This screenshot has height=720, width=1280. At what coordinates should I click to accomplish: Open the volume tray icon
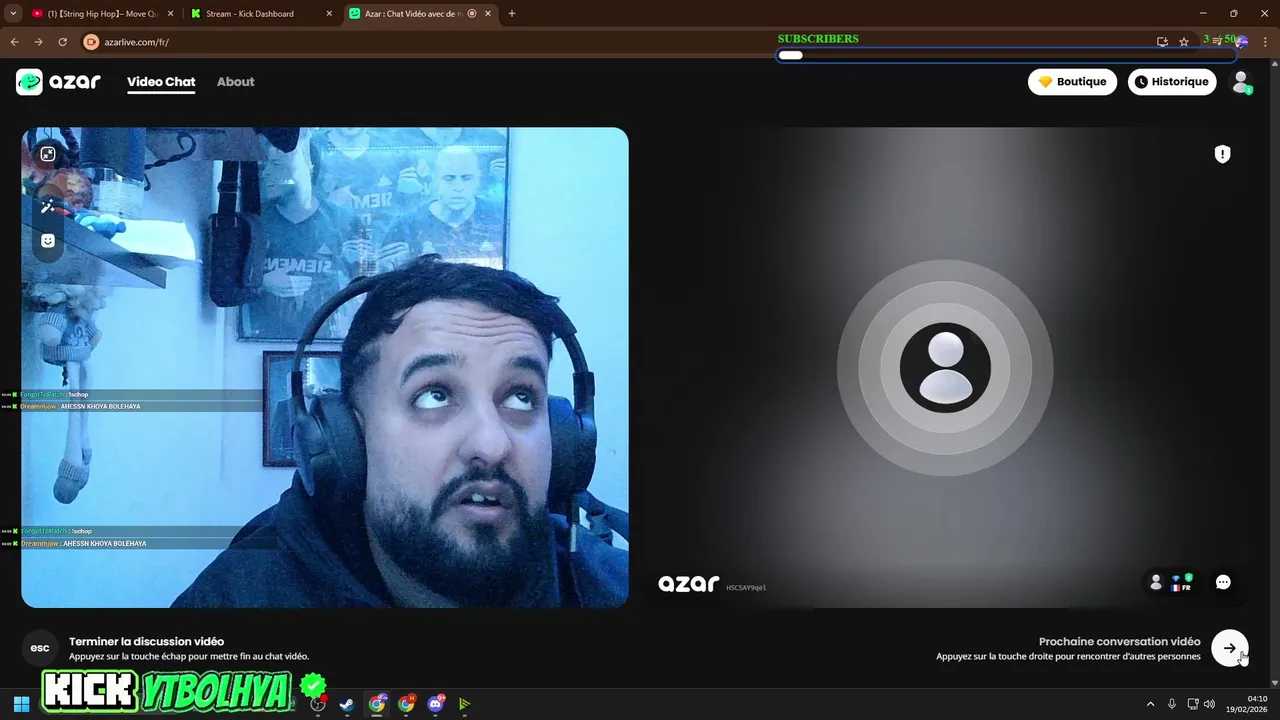click(x=1209, y=704)
